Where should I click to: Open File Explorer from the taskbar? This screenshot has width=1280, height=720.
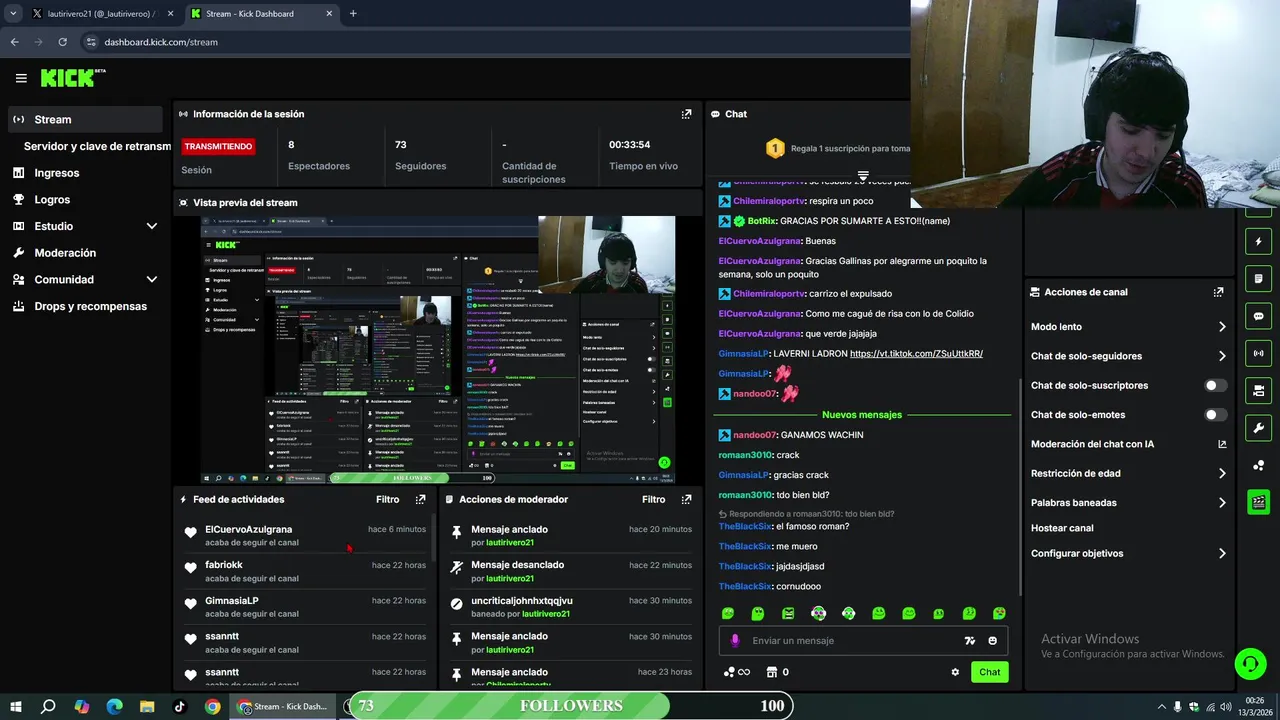pyautogui.click(x=147, y=706)
